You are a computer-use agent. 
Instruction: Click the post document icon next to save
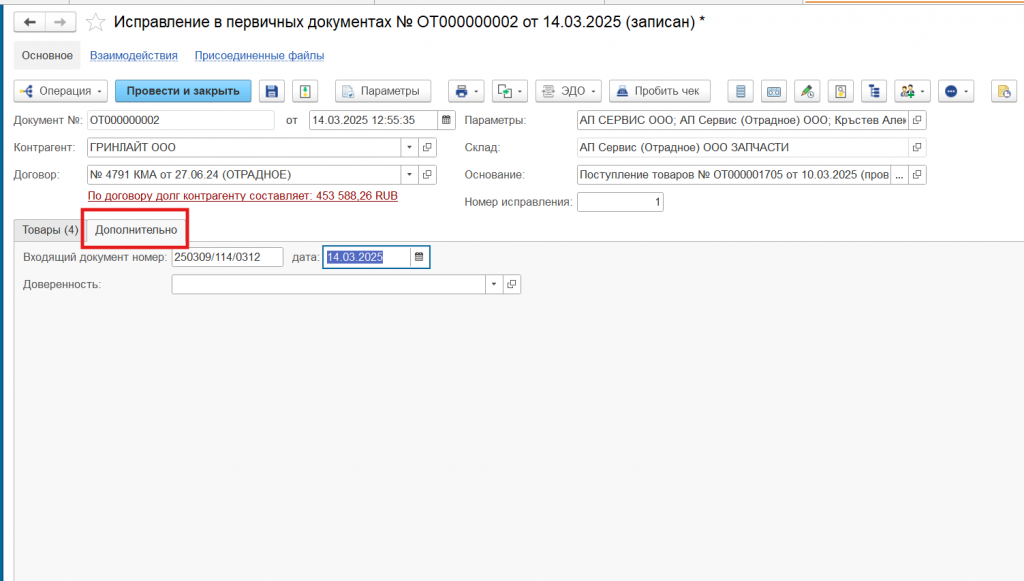click(303, 91)
